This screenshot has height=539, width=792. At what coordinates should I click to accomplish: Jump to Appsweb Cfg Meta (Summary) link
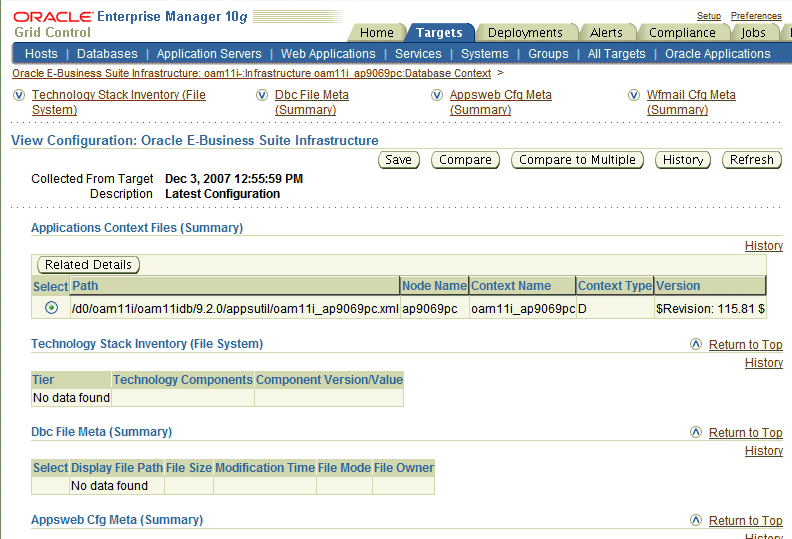click(x=501, y=103)
